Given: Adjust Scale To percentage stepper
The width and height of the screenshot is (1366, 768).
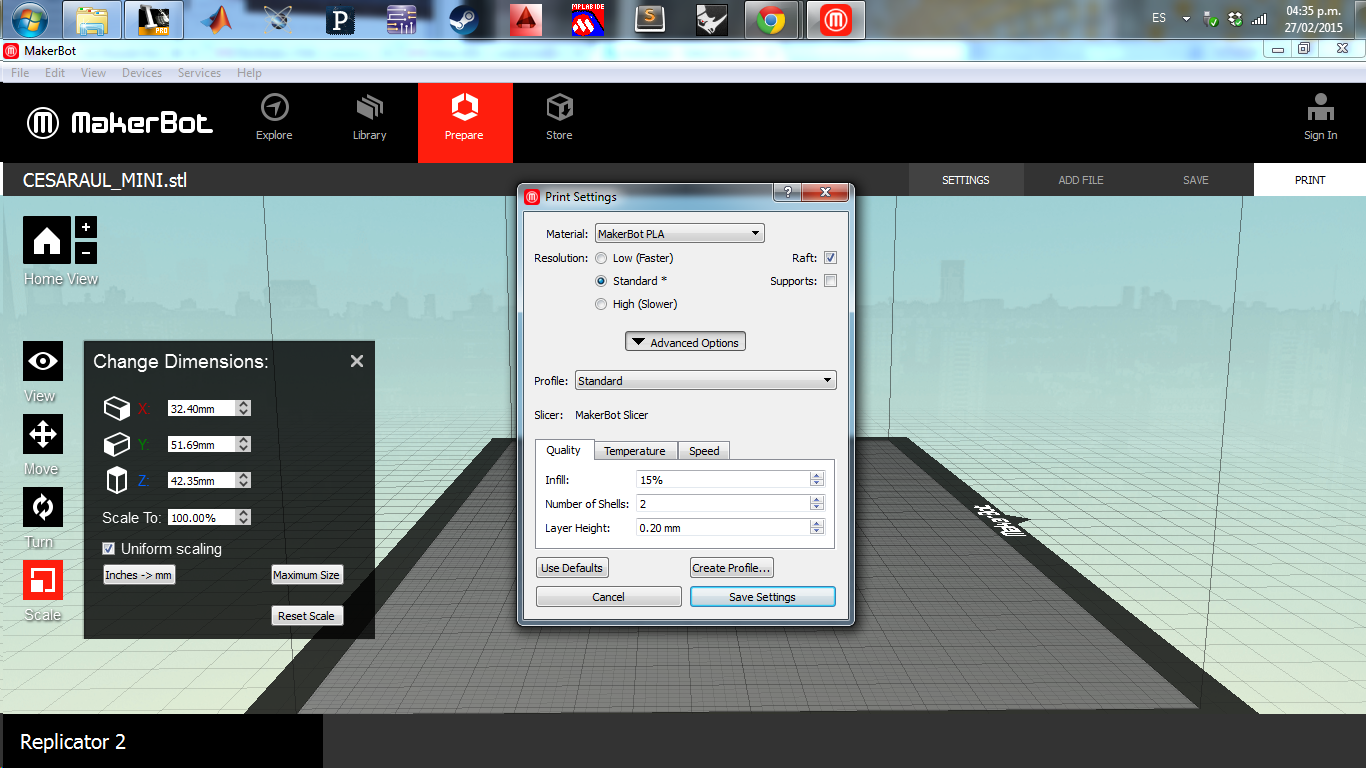Looking at the screenshot, I should [244, 518].
